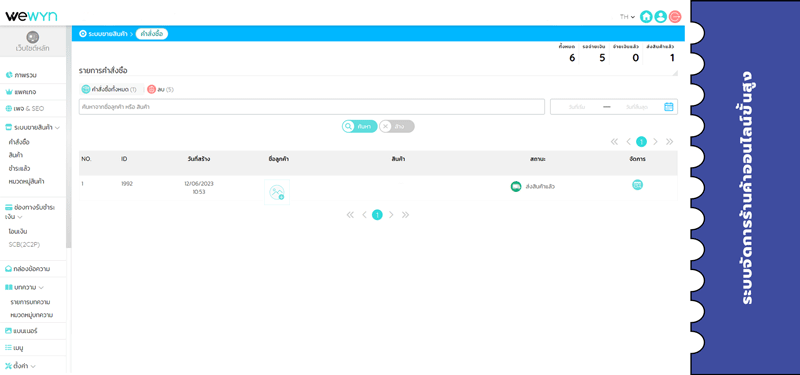Click the customer image placeholder thumbnail
The image size is (800, 375).
(x=277, y=192)
